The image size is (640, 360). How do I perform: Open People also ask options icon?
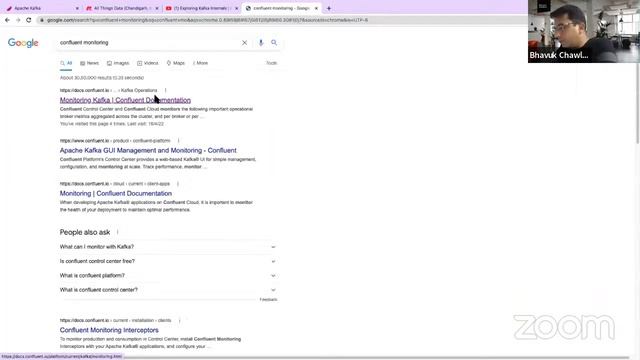pos(118,232)
